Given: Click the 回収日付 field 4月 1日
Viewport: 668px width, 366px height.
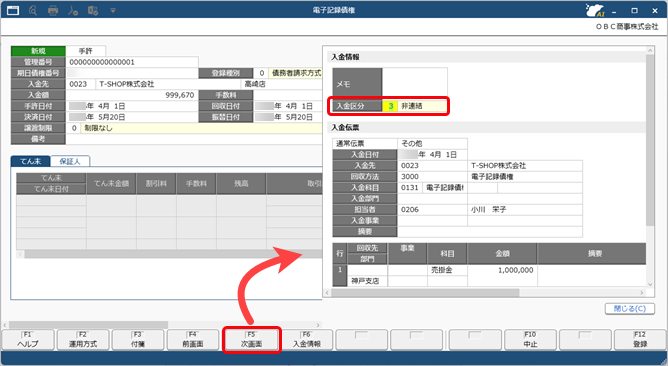Looking at the screenshot, I should (288, 106).
